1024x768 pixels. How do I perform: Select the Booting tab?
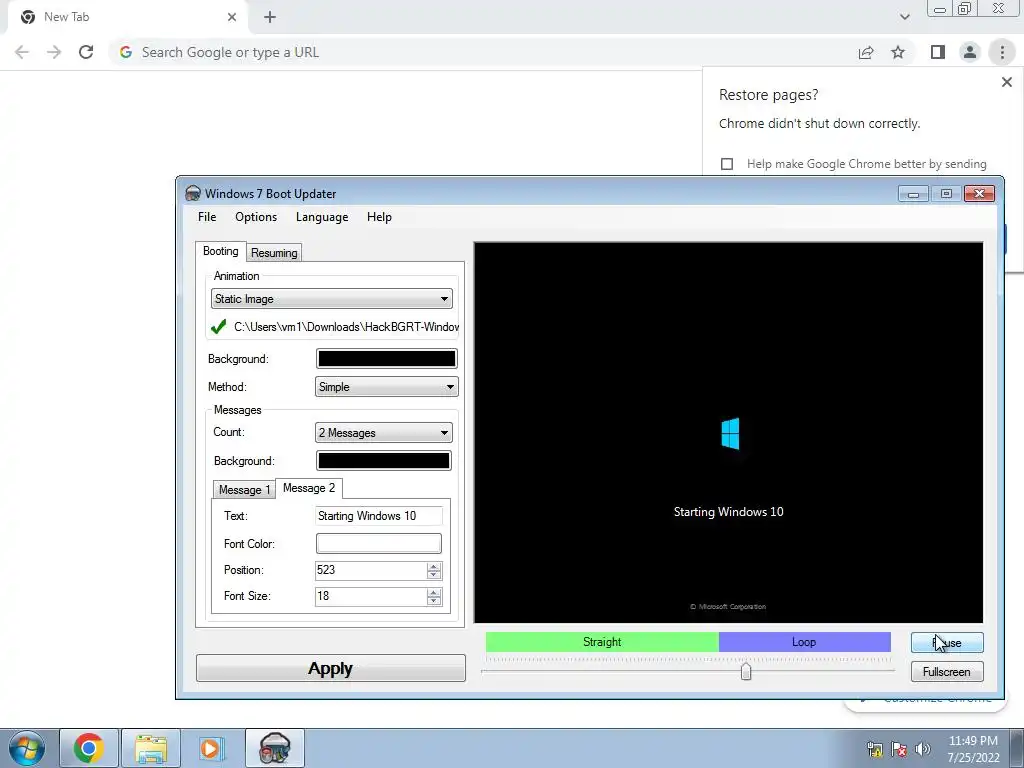[x=221, y=251]
